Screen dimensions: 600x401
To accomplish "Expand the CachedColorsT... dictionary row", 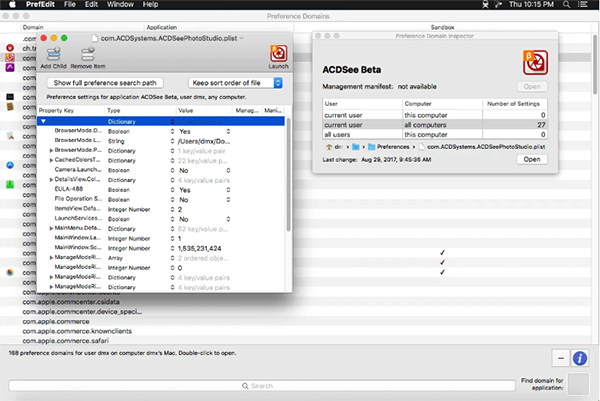I will (x=51, y=160).
